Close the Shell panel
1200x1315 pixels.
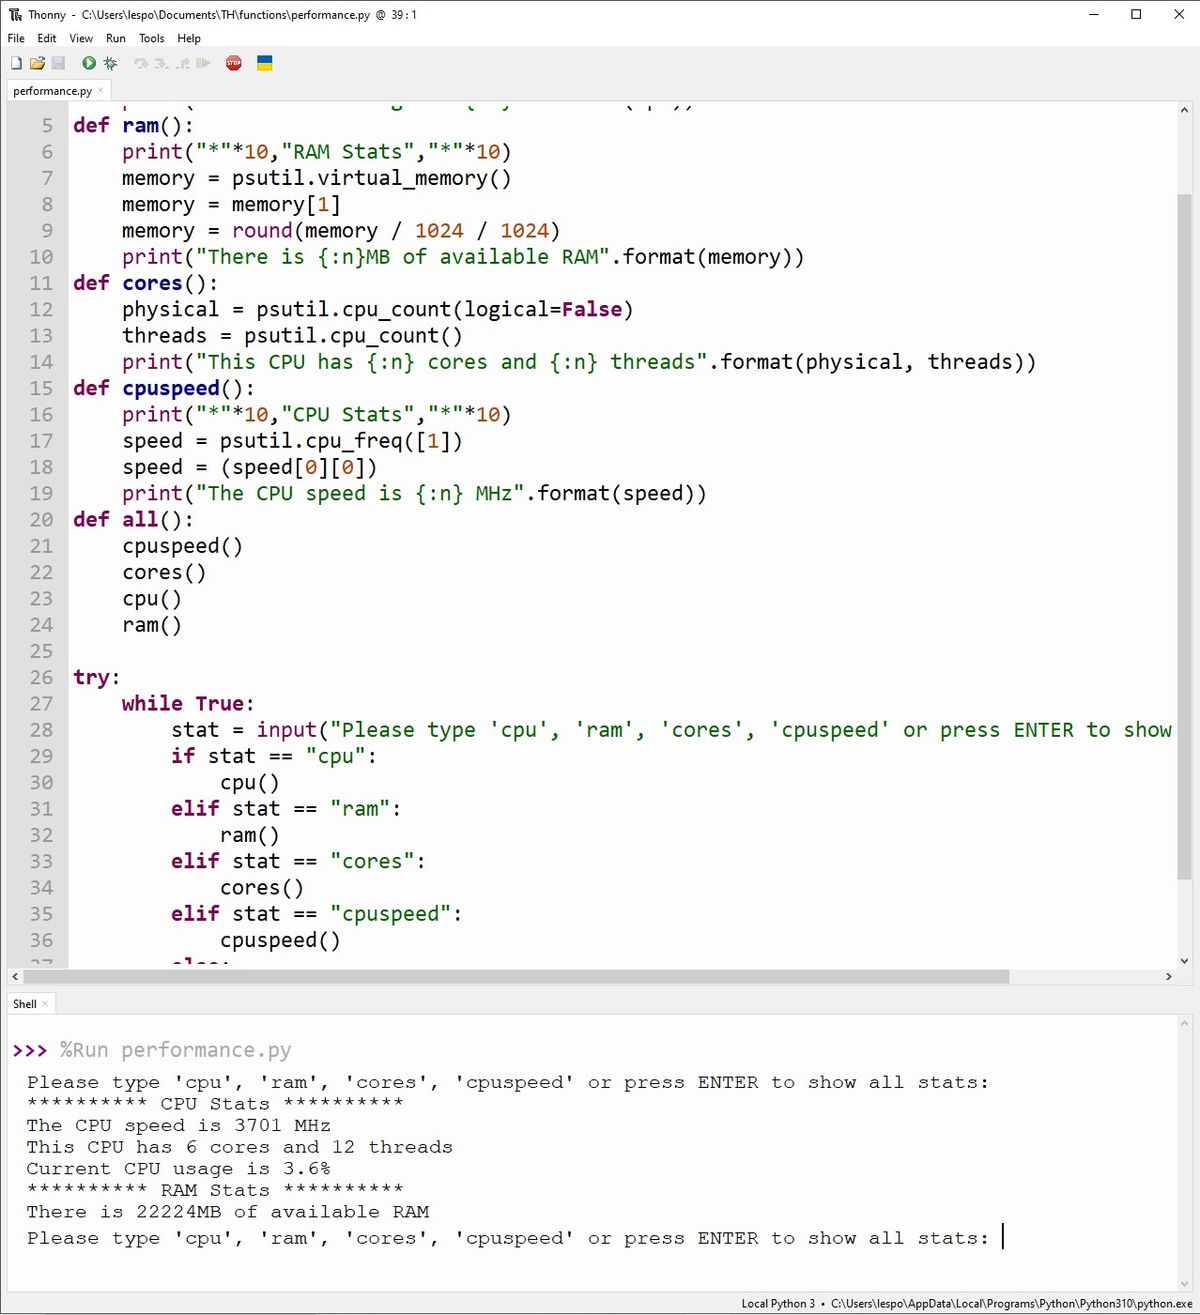coord(44,1003)
